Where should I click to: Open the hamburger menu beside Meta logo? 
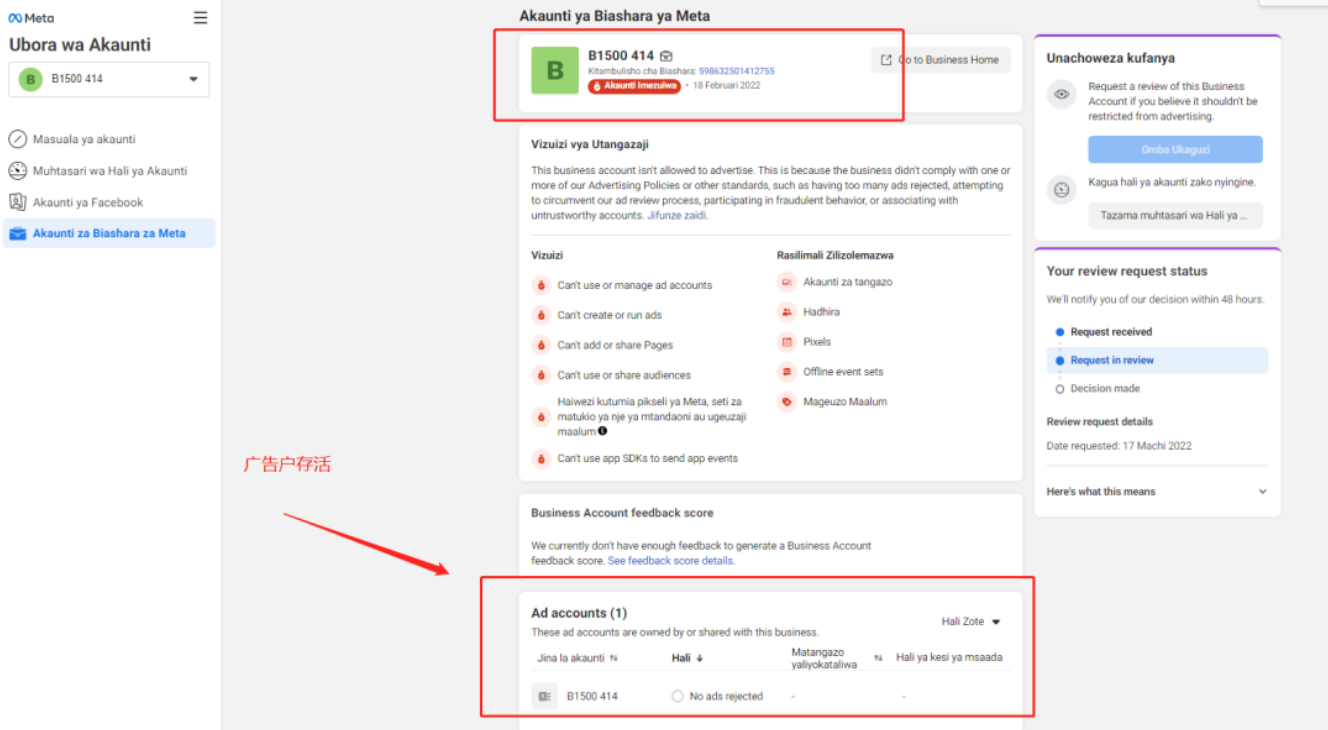pyautogui.click(x=201, y=18)
